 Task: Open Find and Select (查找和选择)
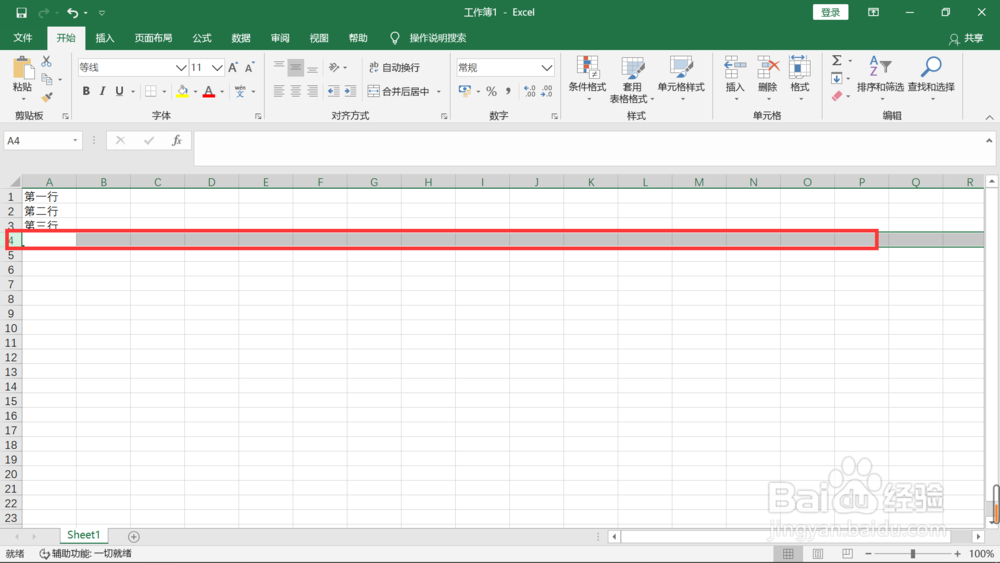click(x=931, y=78)
